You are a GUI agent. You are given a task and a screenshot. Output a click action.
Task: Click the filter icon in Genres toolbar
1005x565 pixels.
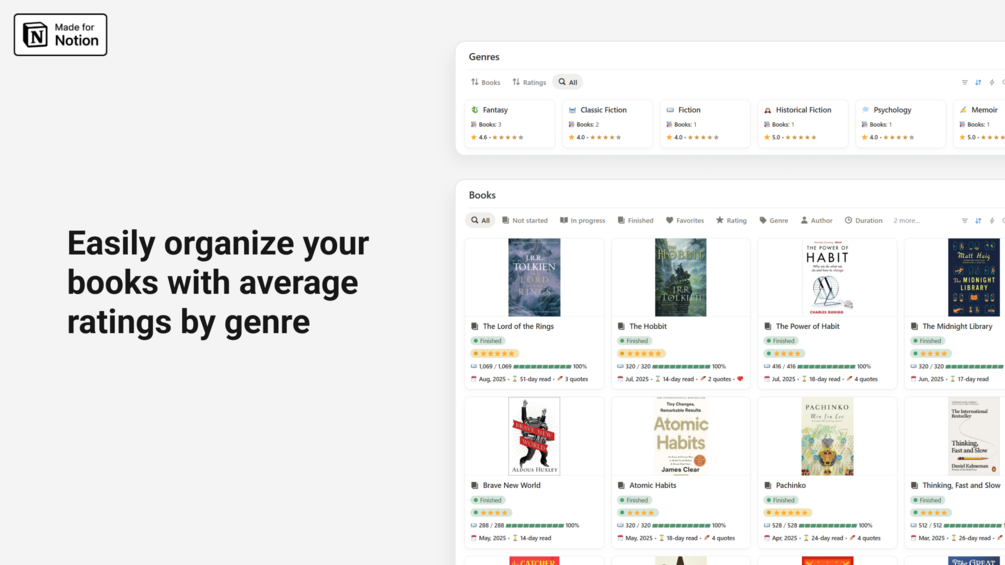(x=965, y=82)
